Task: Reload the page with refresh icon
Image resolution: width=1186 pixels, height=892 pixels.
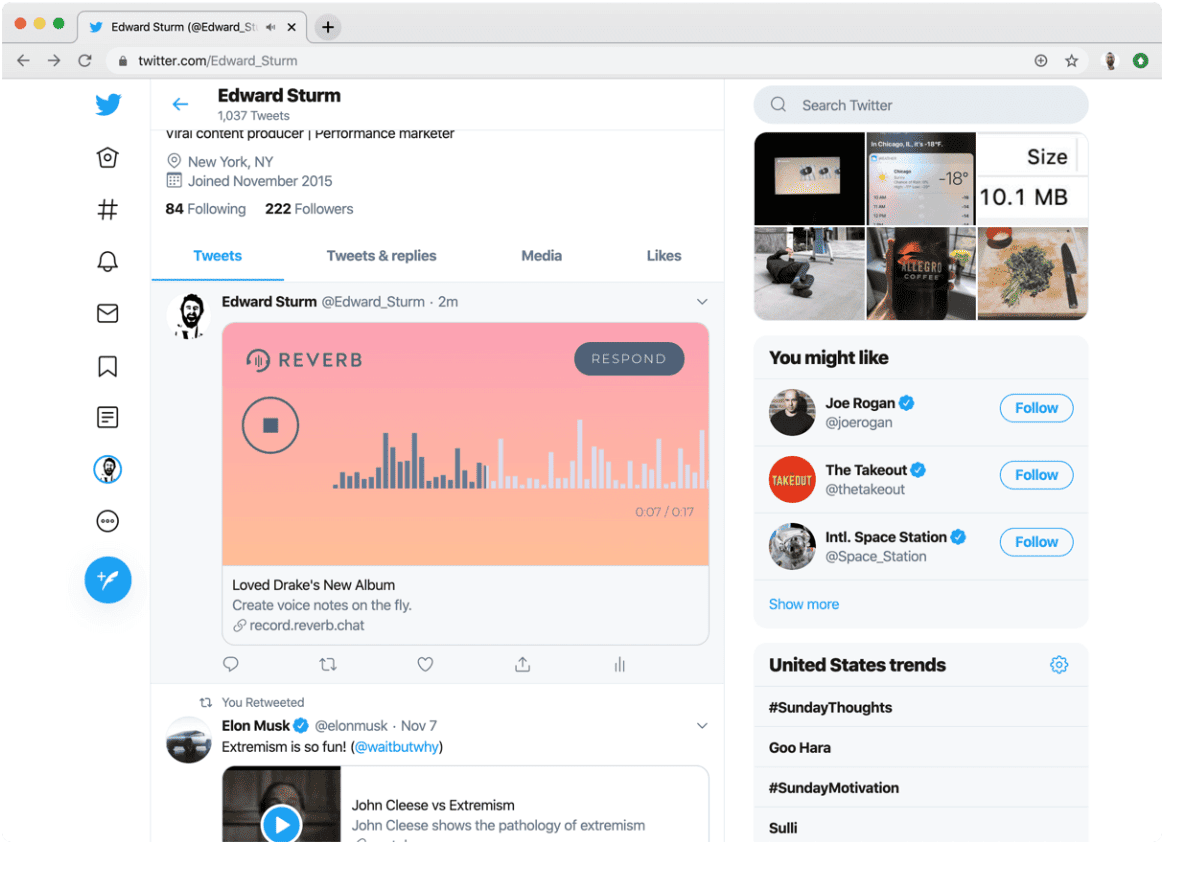Action: coord(85,61)
